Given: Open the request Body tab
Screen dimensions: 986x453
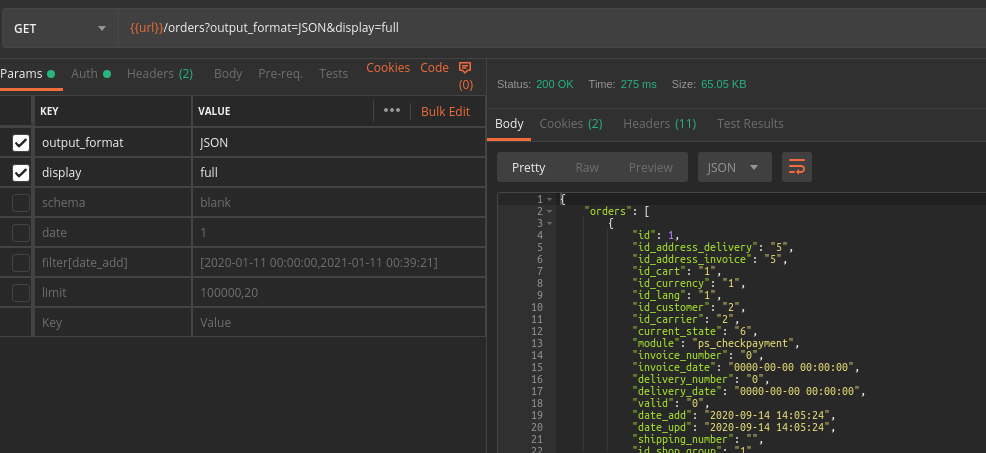Looking at the screenshot, I should pos(228,74).
